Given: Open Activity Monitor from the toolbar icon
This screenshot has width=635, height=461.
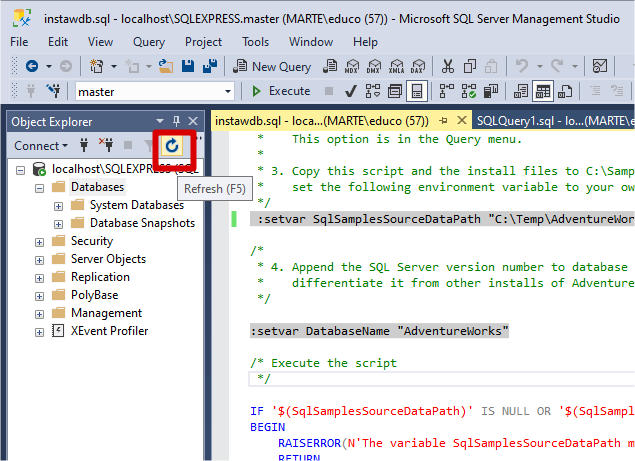Looking at the screenshot, I should click(x=600, y=66).
